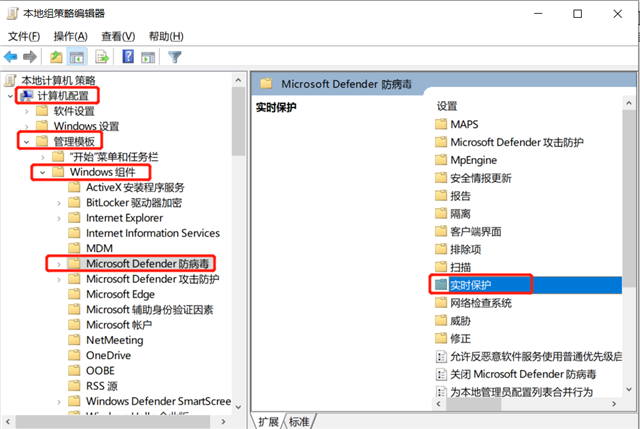Click the left tree pane vertical scrollbar

pos(238,250)
